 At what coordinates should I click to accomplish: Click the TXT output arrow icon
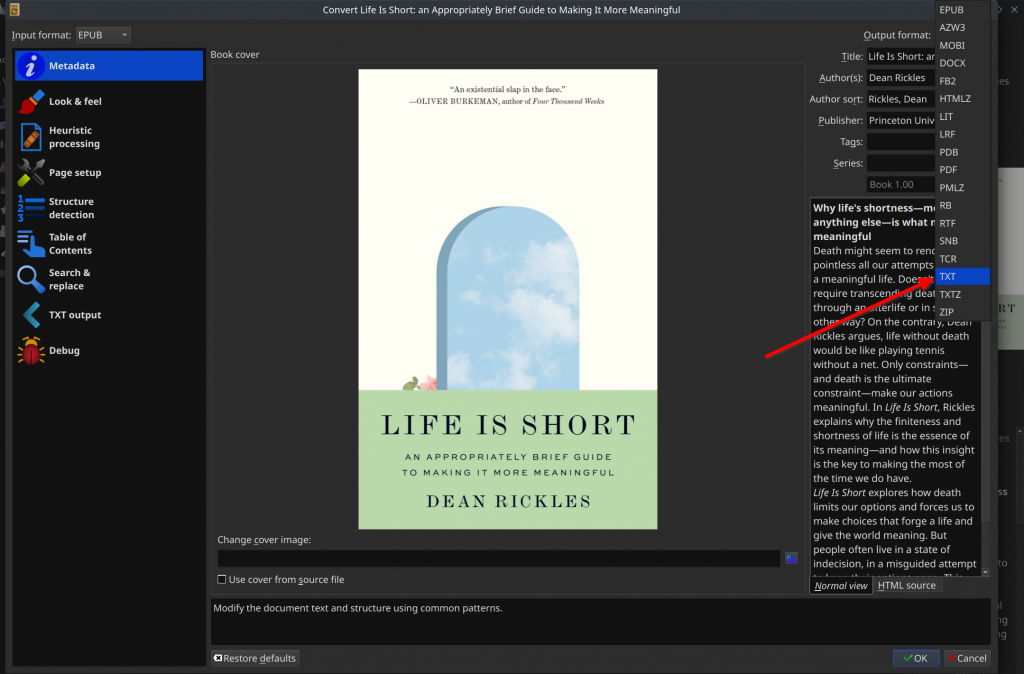[x=31, y=315]
